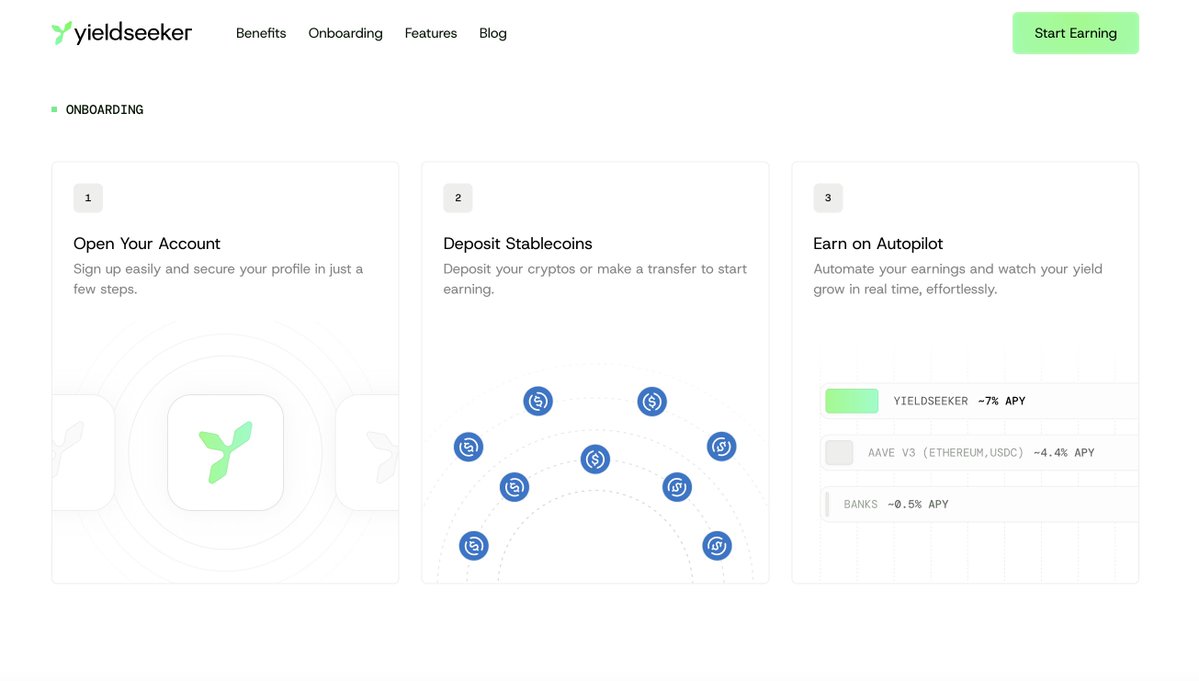
Task: Select the step 3 number badge
Action: pyautogui.click(x=828, y=198)
